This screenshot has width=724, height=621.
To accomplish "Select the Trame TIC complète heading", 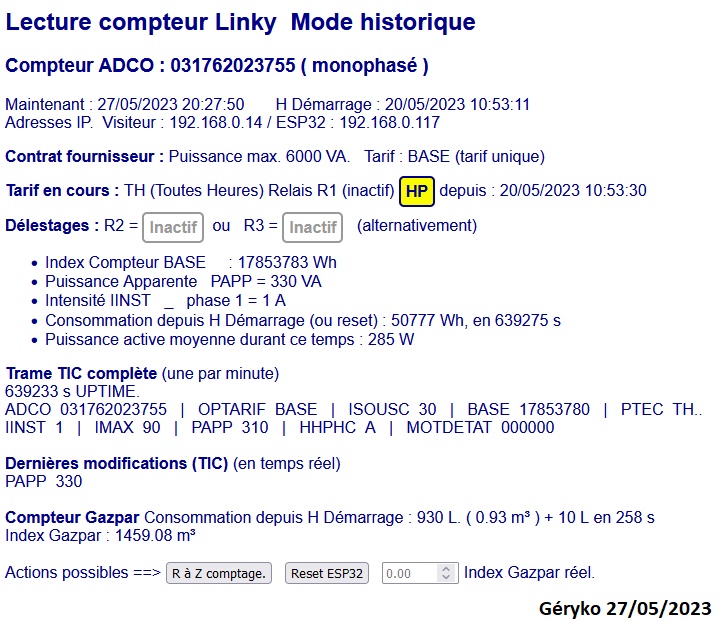I will (81, 373).
